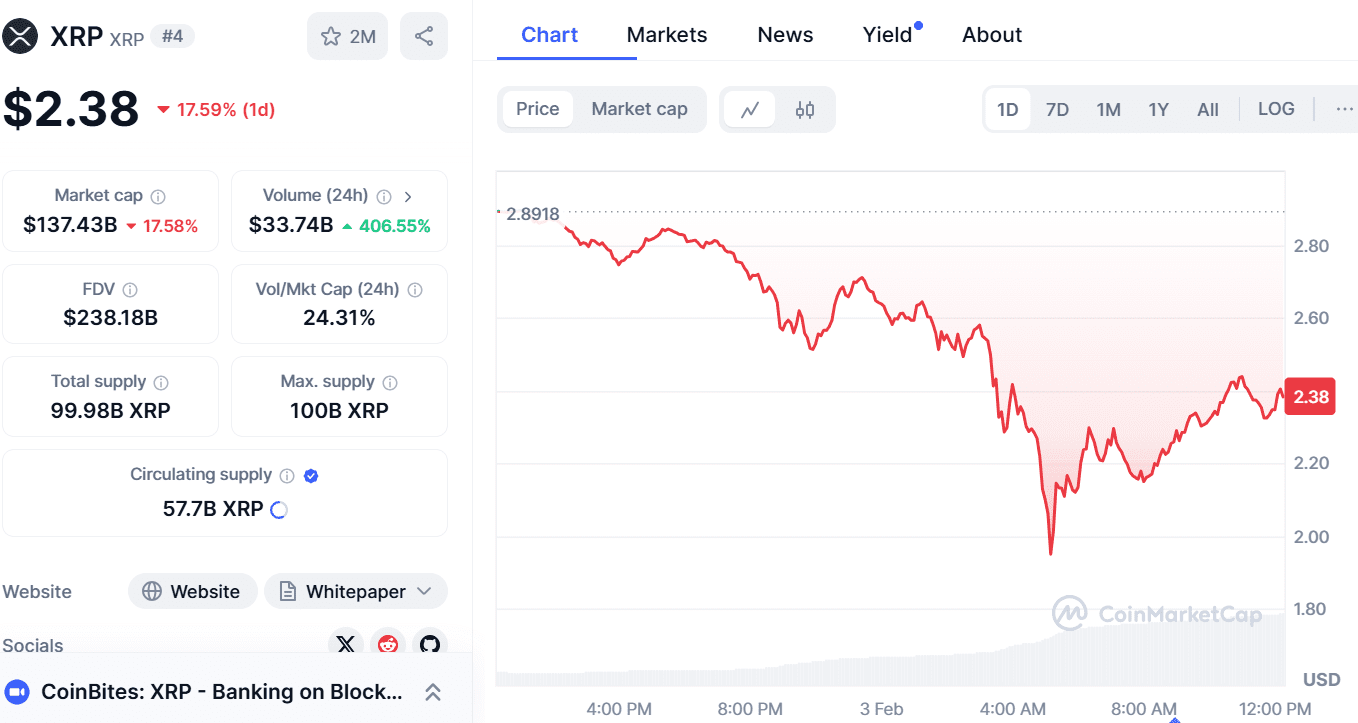
Task: Open more chart options via ellipsis
Action: click(1344, 109)
